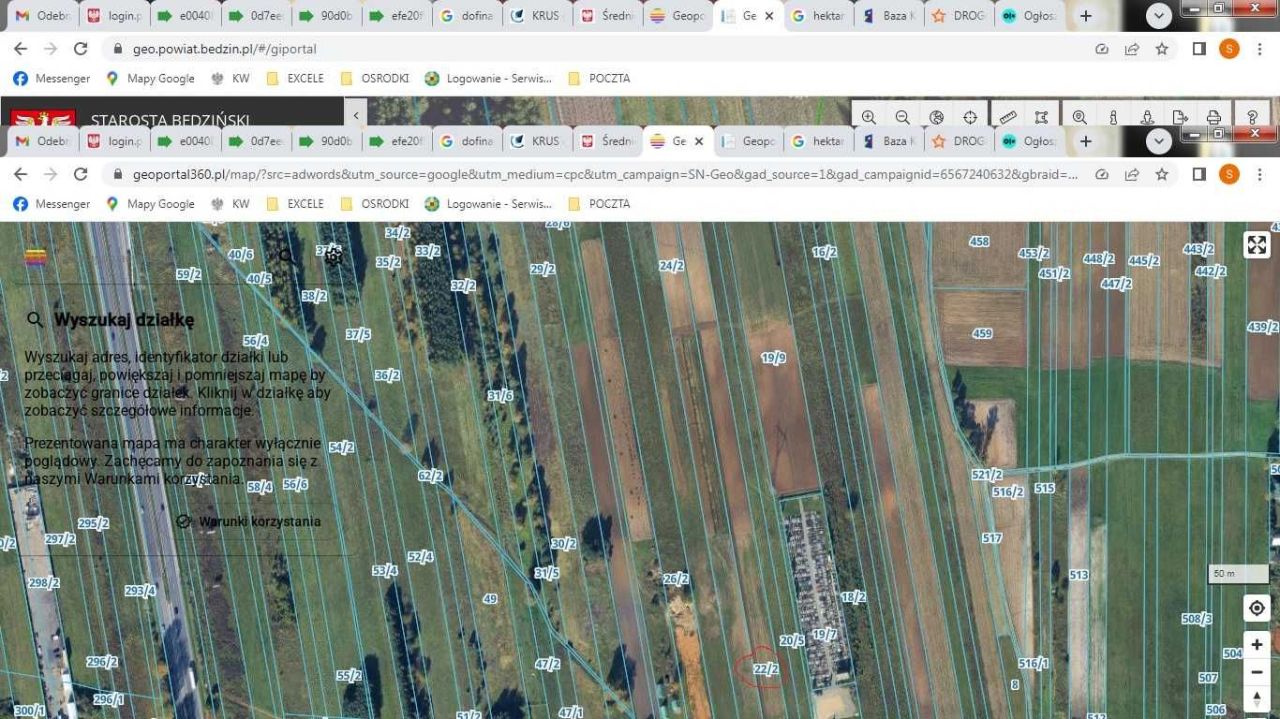Viewport: 1280px width, 719px height.
Task: Expand the tab search dropdown arrow
Action: [x=1158, y=141]
